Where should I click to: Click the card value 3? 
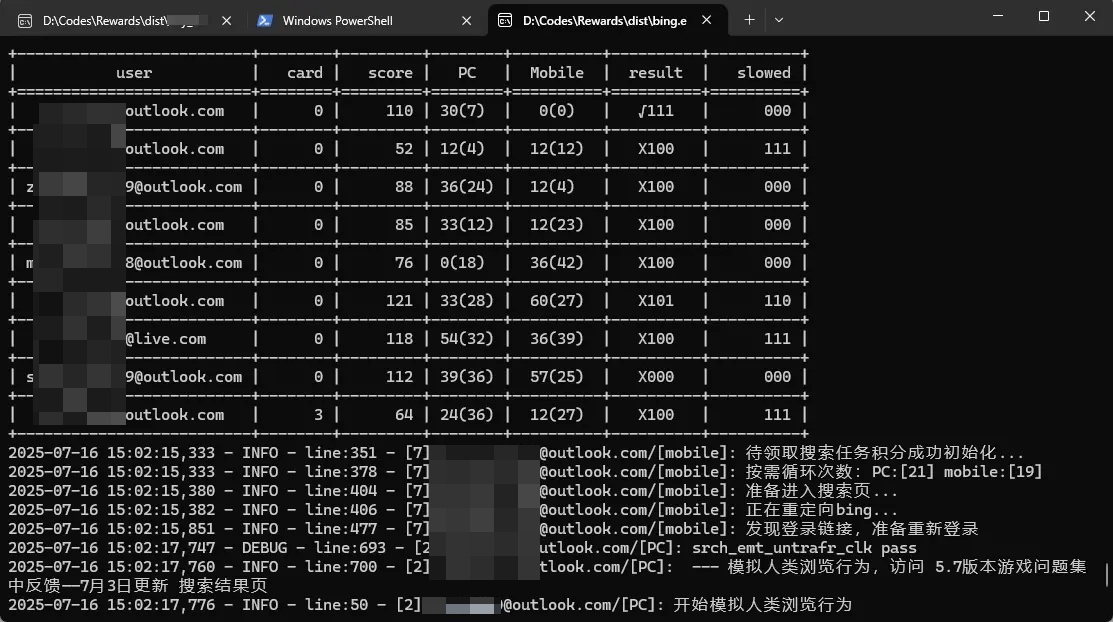318,415
